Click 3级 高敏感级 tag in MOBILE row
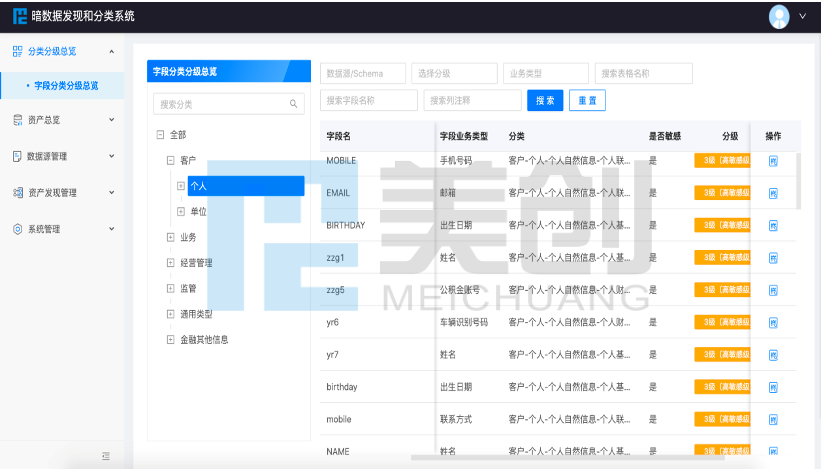The height and width of the screenshot is (474, 822). pos(722,160)
